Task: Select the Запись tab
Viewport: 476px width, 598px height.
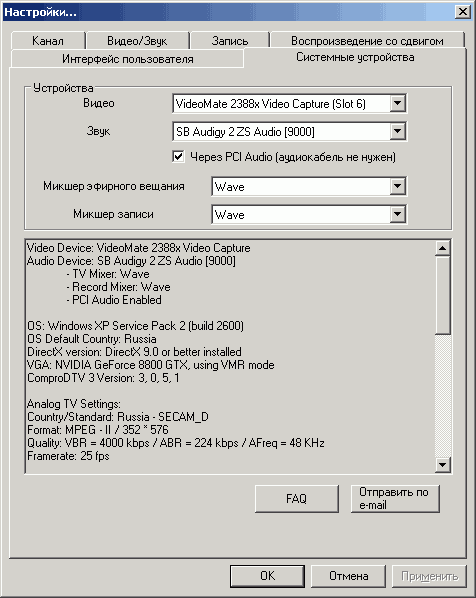Action: tap(230, 40)
